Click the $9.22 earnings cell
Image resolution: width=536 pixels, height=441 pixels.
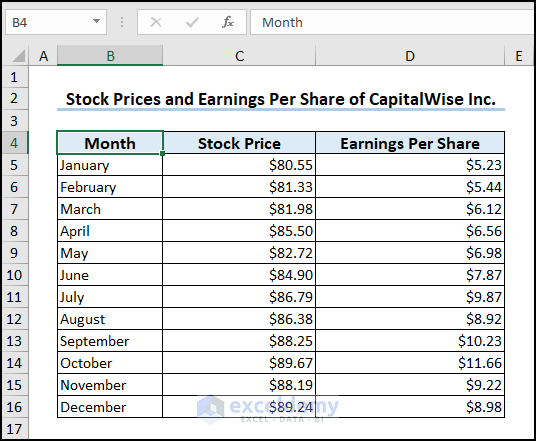click(410, 385)
